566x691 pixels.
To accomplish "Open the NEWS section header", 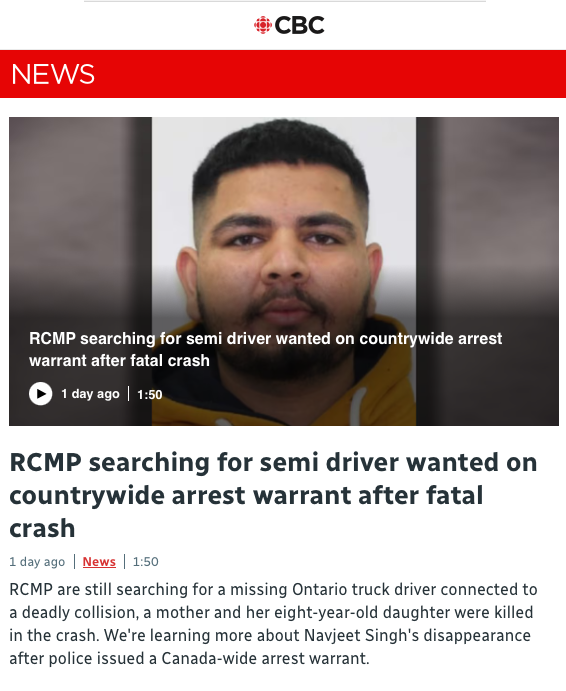I will (x=53, y=74).
